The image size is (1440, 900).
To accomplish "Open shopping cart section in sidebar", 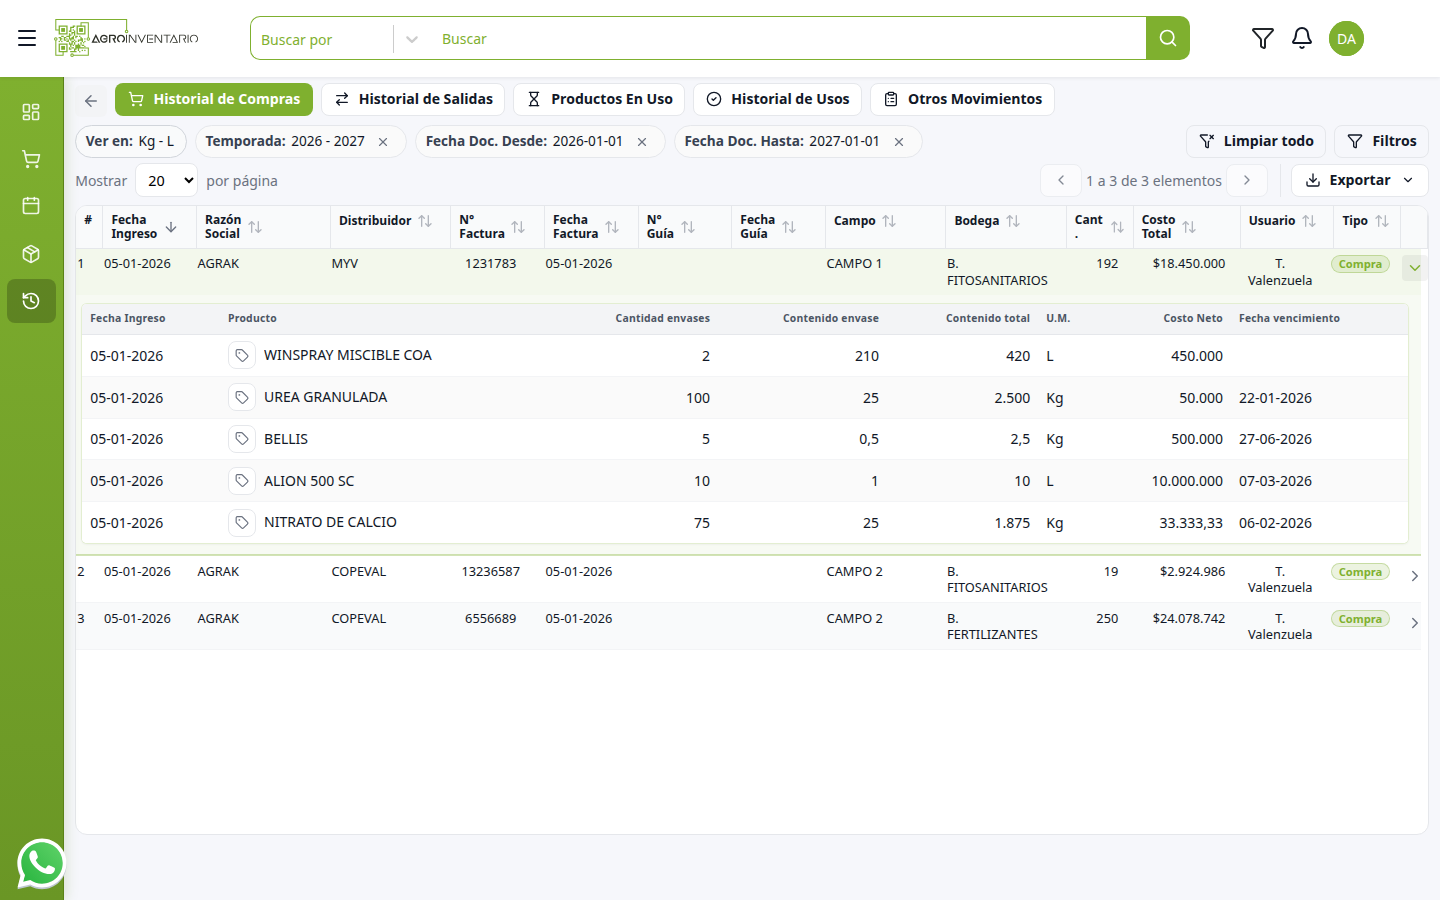I will pos(31,159).
